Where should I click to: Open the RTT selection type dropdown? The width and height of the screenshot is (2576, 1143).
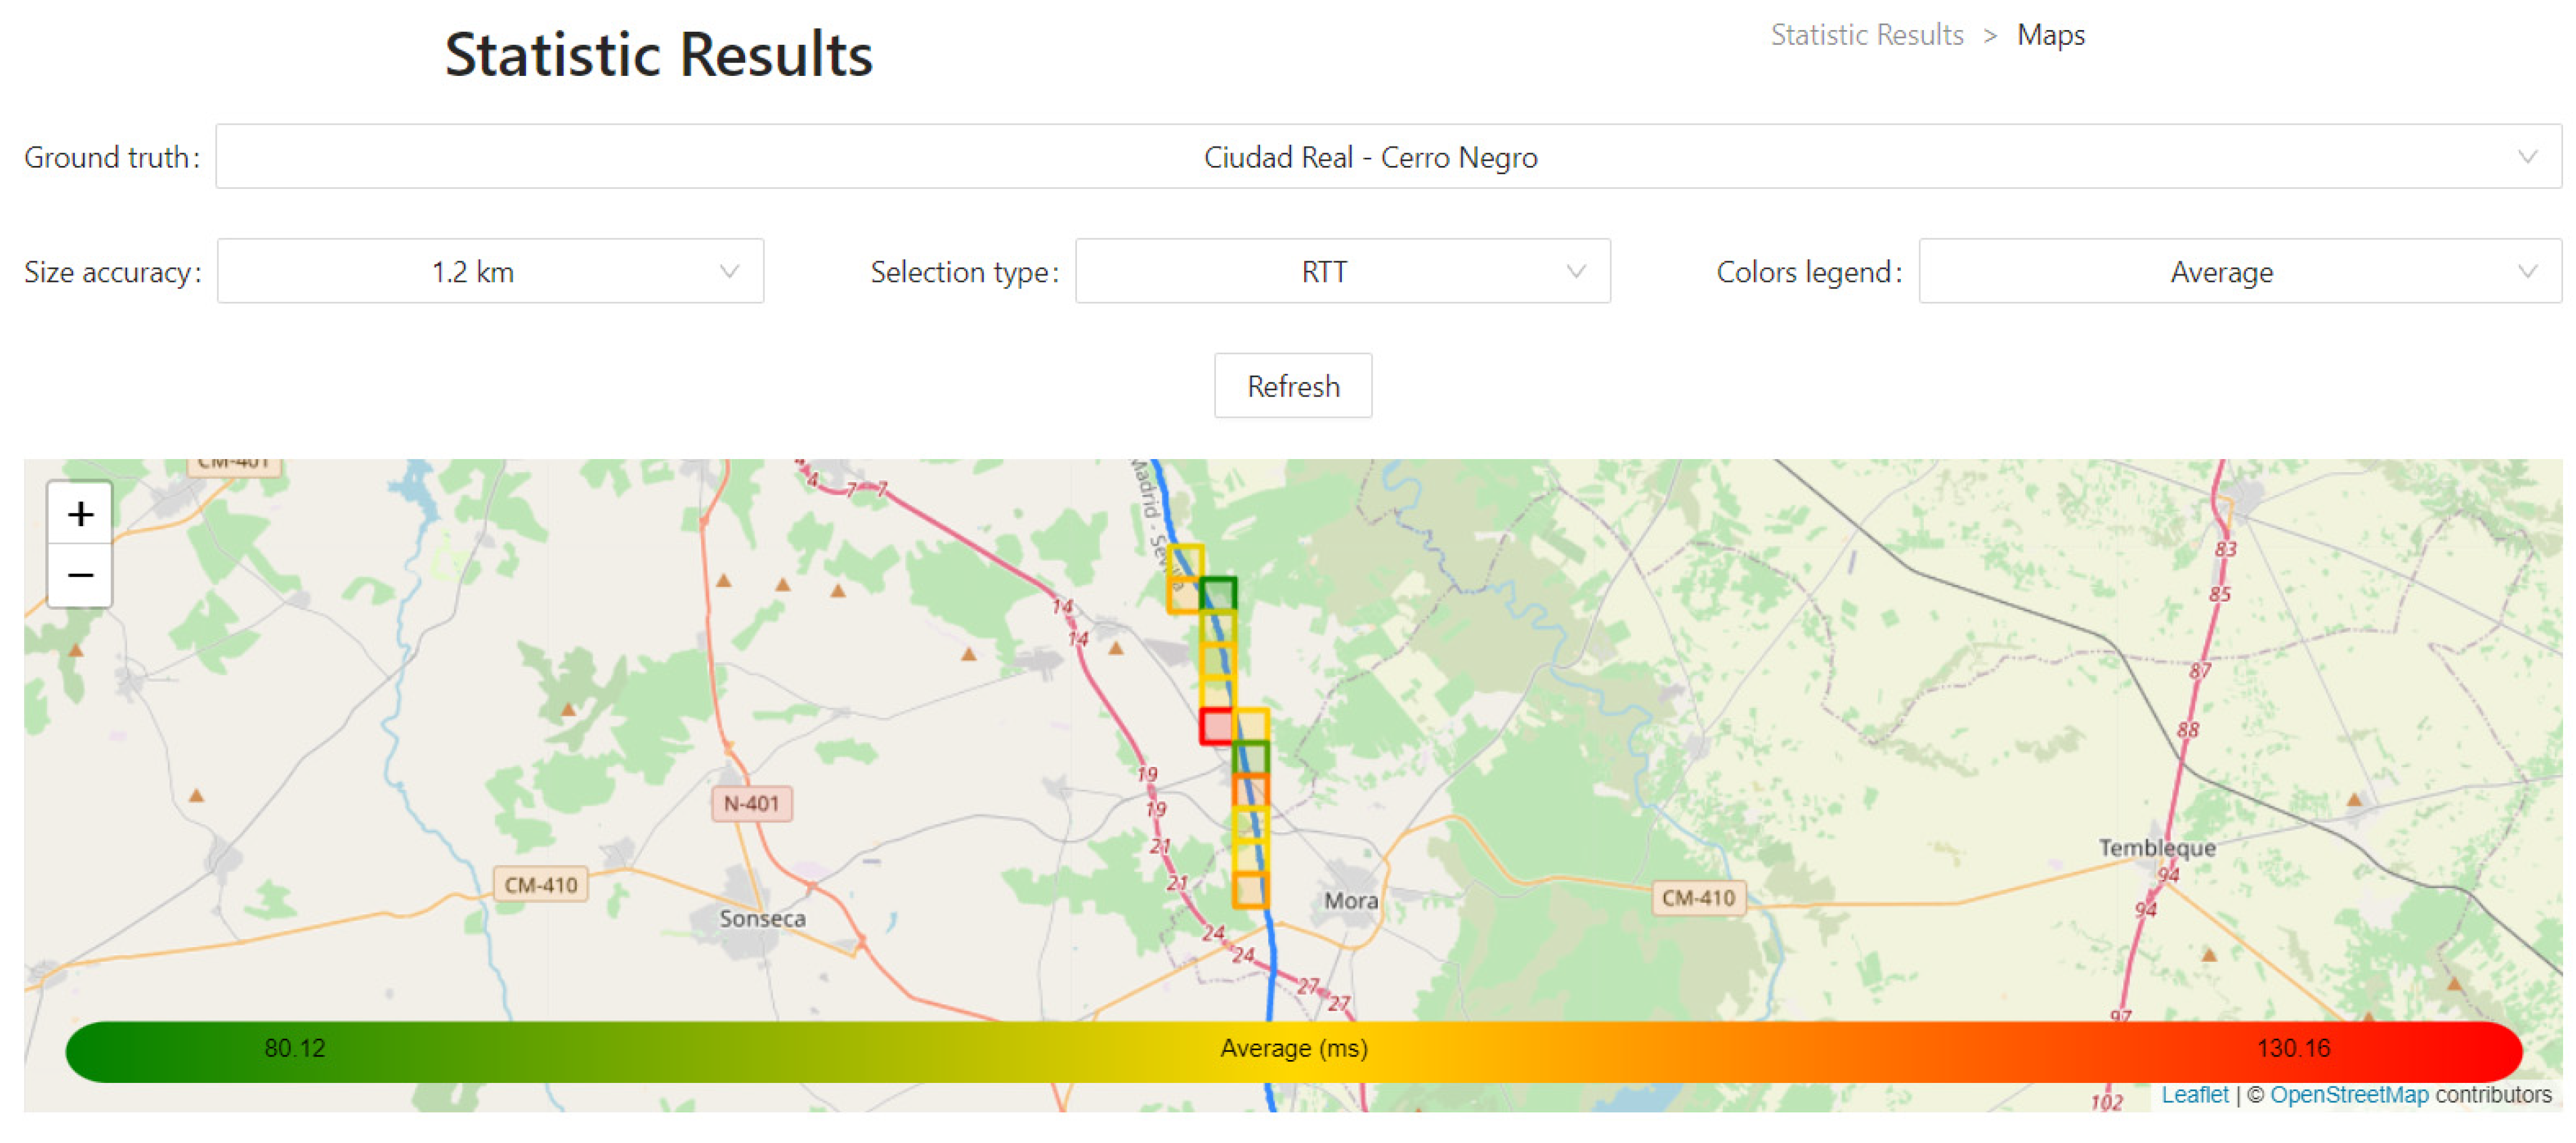pyautogui.click(x=1323, y=272)
